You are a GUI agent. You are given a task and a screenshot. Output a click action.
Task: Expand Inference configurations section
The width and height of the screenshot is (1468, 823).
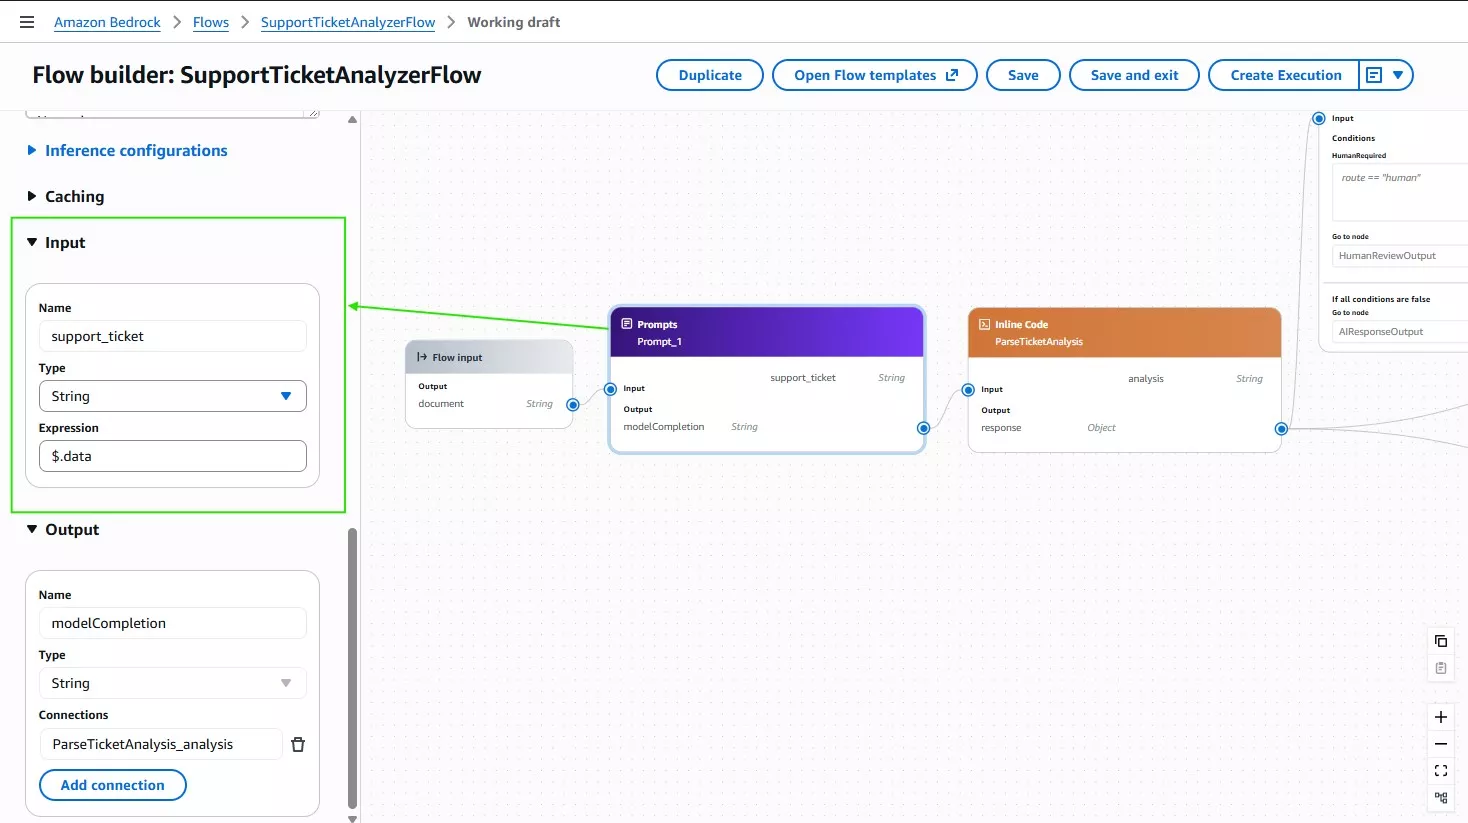click(x=127, y=151)
